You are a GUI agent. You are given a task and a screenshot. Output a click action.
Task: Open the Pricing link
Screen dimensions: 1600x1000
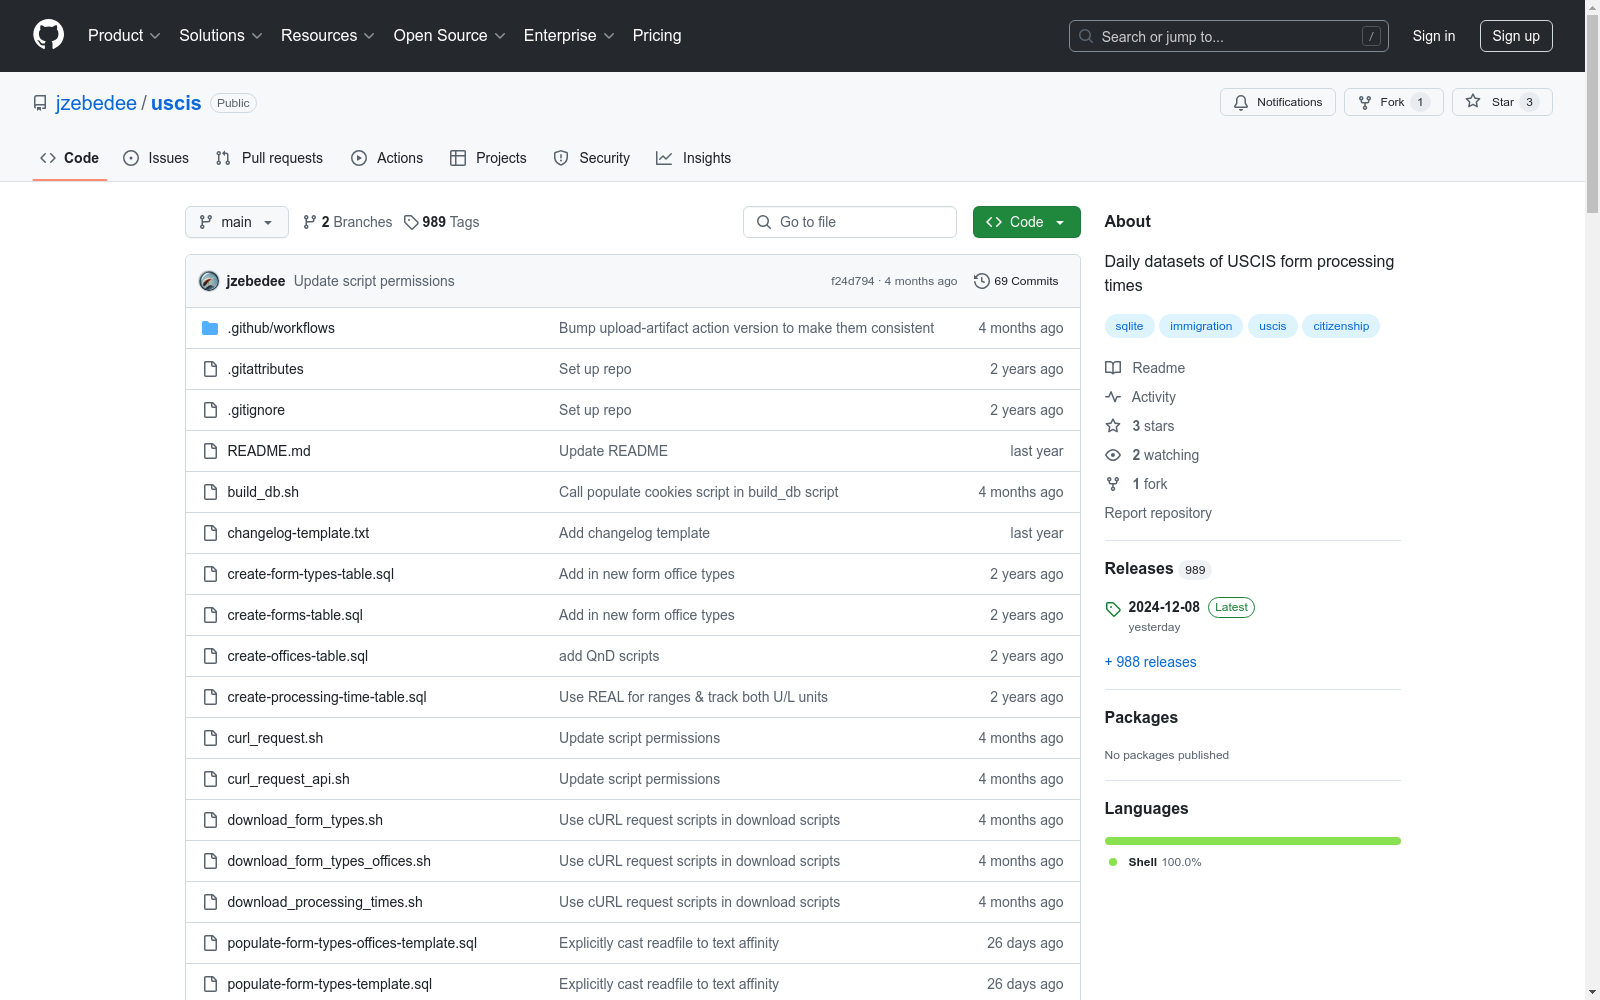(x=657, y=36)
